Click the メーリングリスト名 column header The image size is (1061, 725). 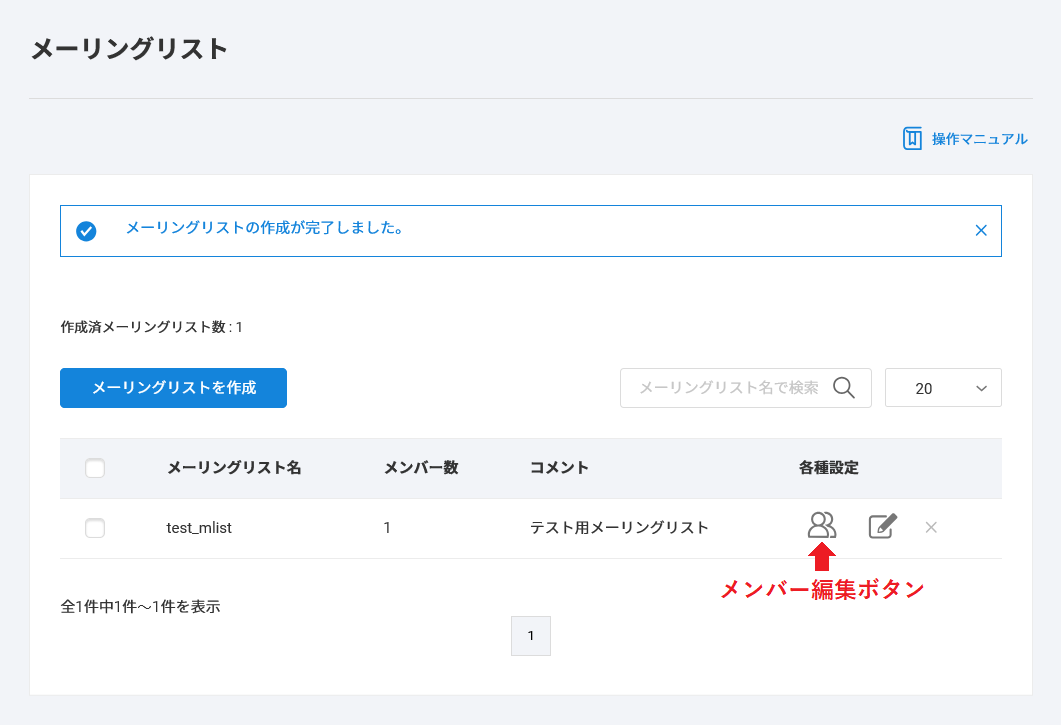point(234,468)
